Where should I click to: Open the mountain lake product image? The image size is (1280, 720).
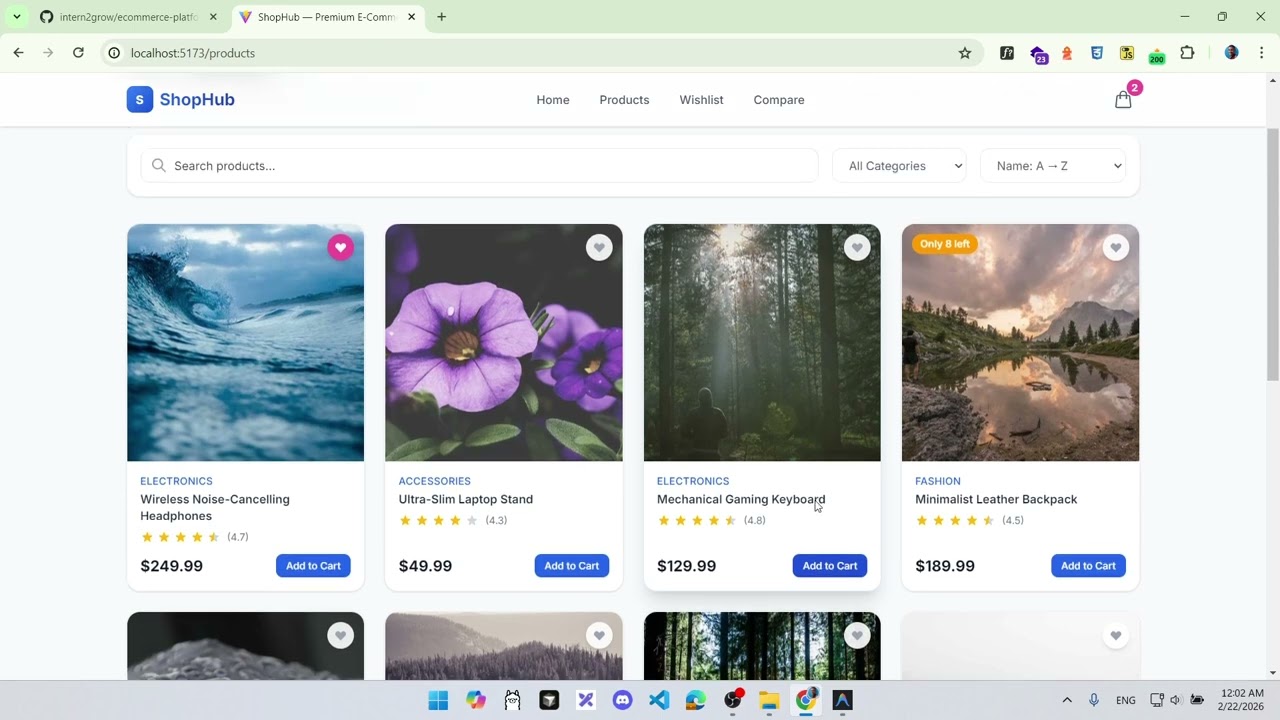coord(1020,343)
